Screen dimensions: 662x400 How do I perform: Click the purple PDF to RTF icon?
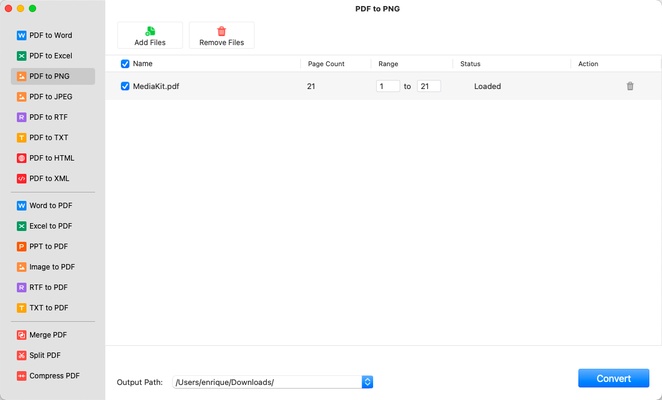(21, 117)
